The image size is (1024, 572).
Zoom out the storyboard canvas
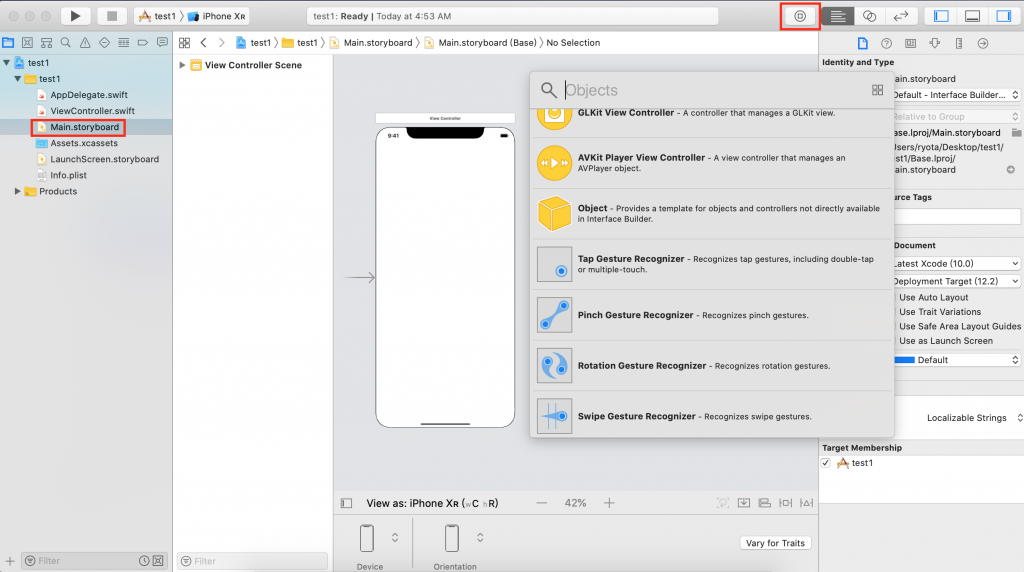[x=541, y=503]
